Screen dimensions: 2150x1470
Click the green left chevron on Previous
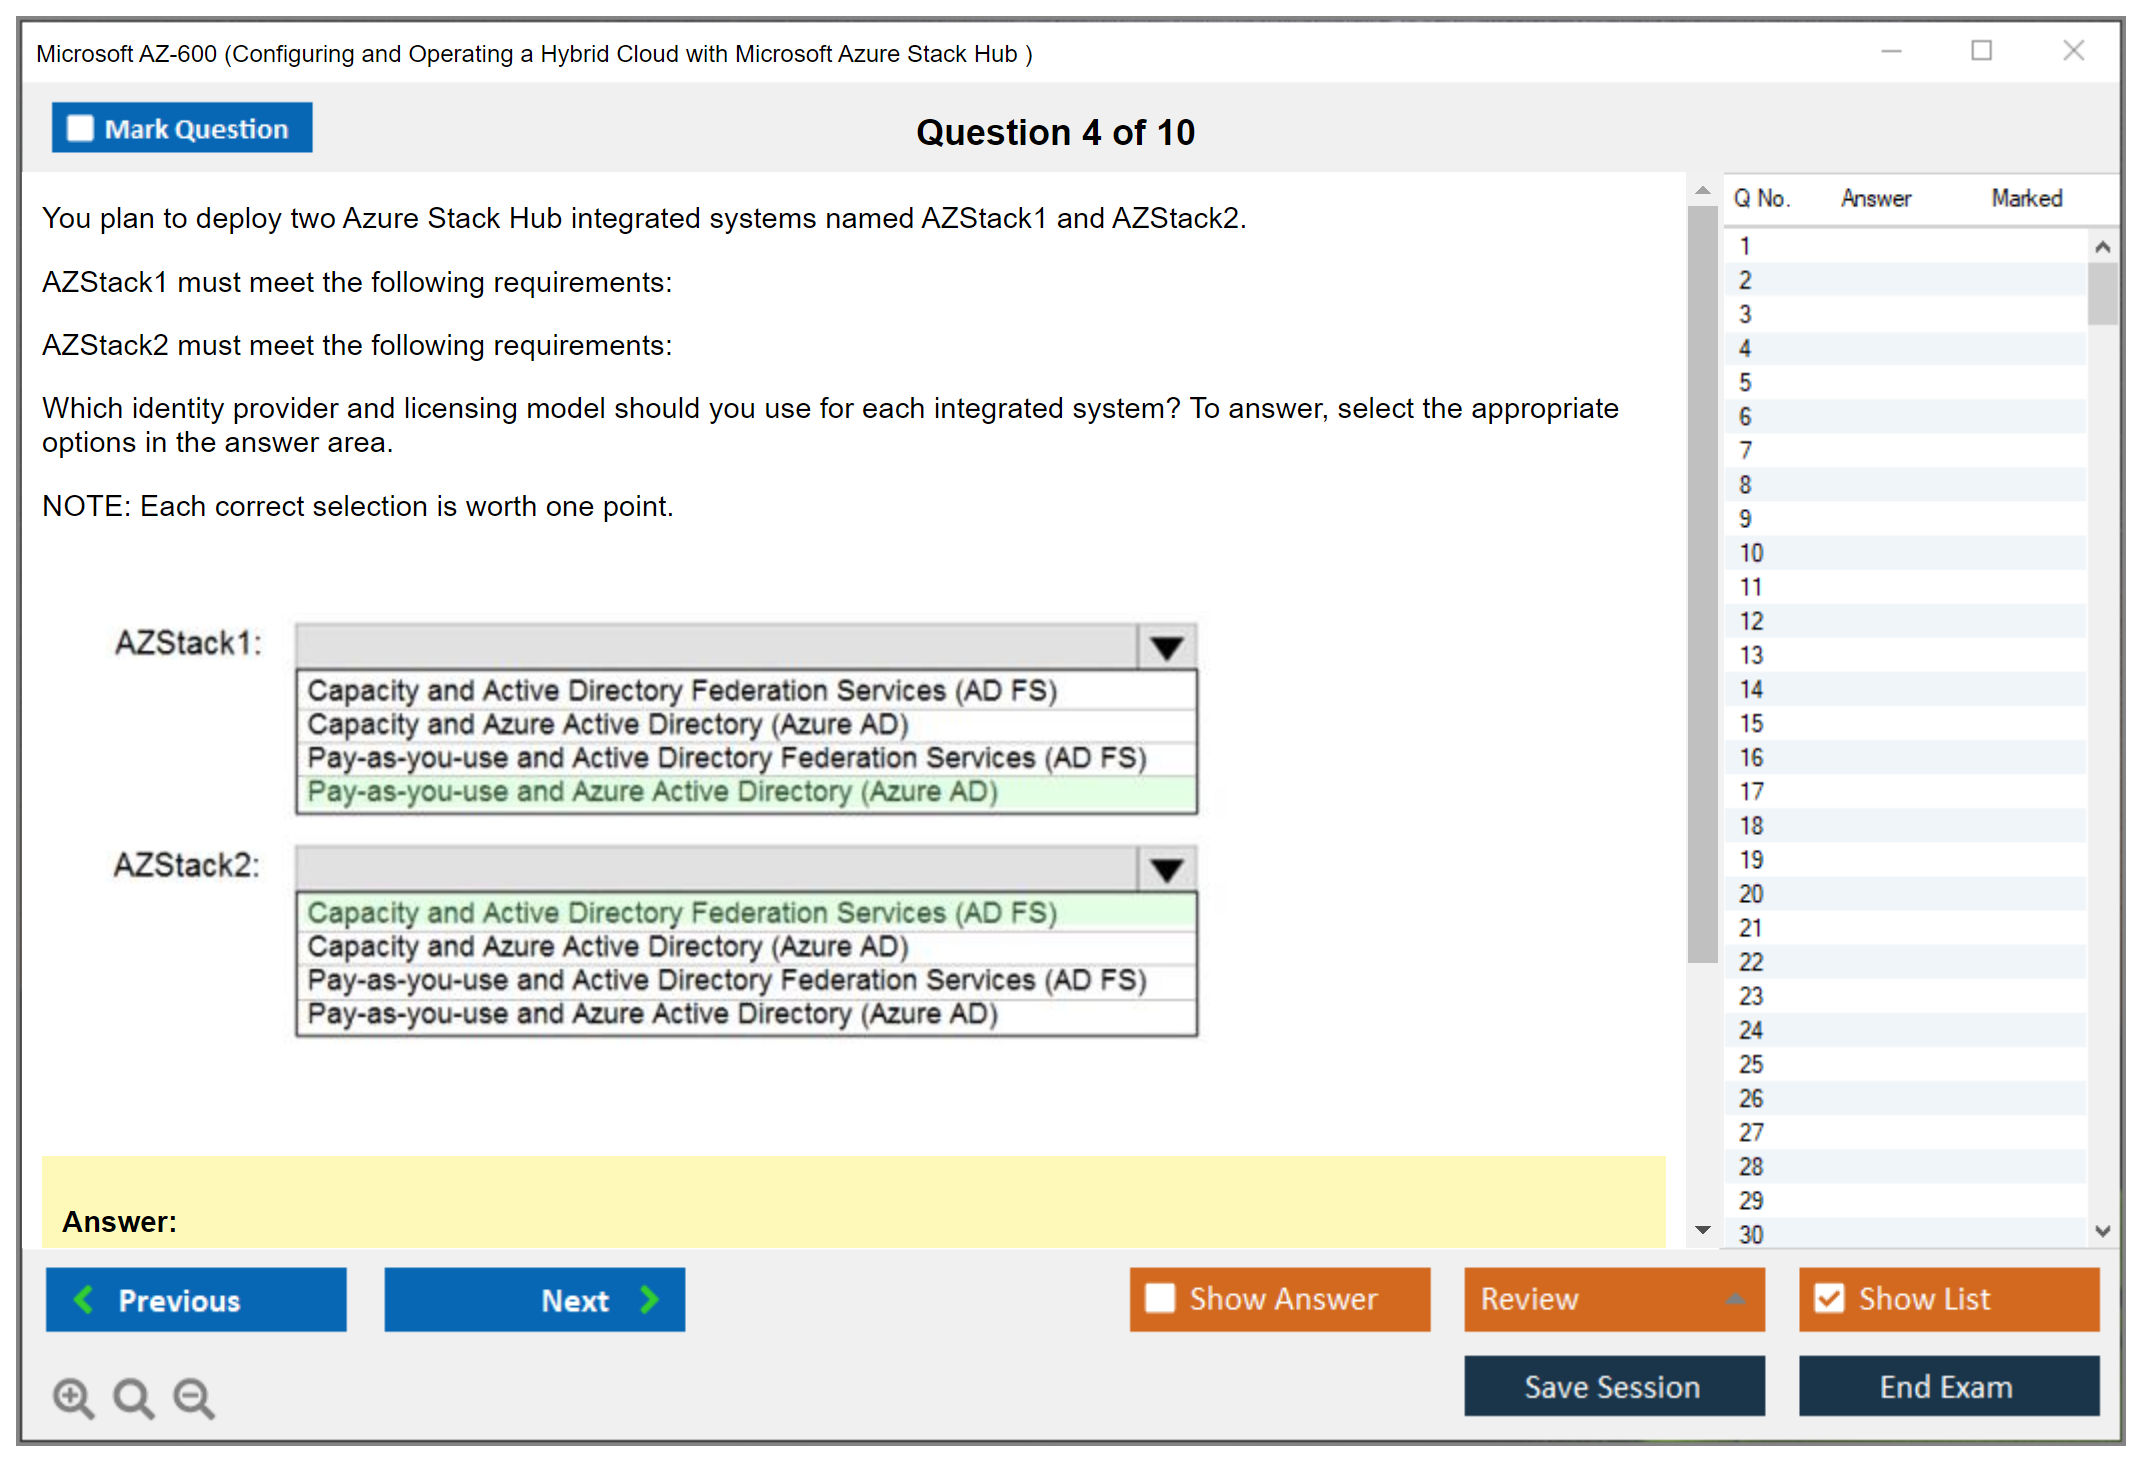coord(84,1299)
